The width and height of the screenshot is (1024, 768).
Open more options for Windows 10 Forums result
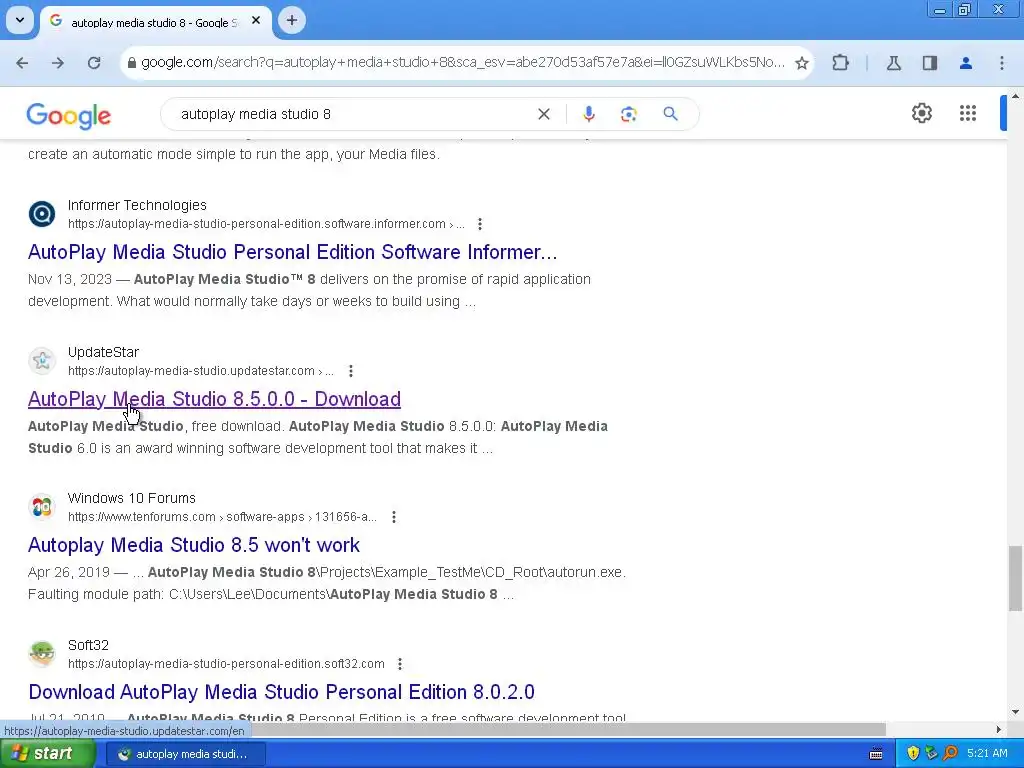pyautogui.click(x=394, y=517)
